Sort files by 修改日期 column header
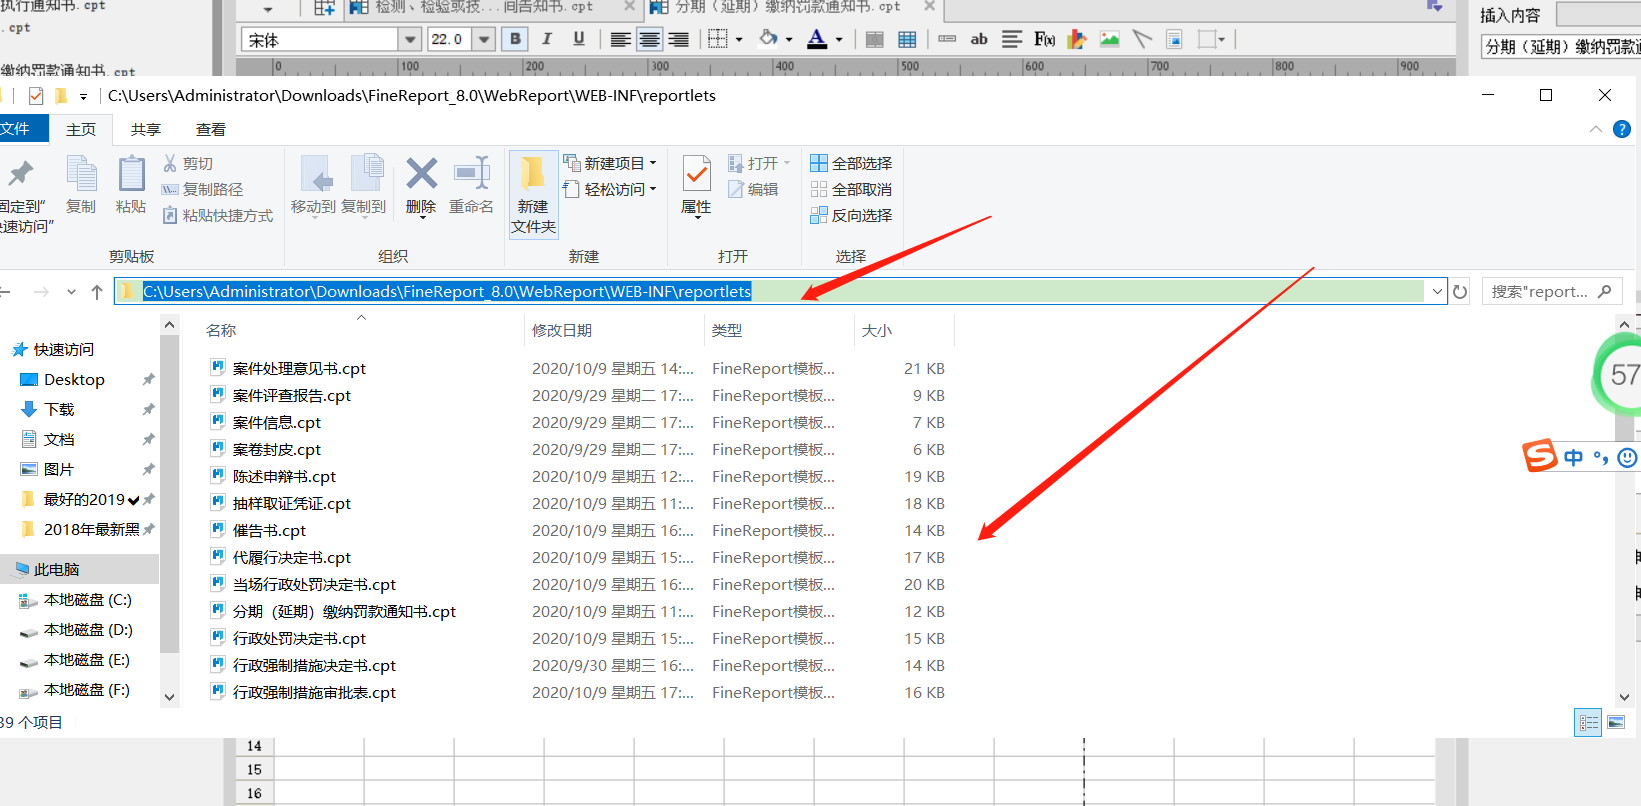The image size is (1641, 806). [x=562, y=330]
